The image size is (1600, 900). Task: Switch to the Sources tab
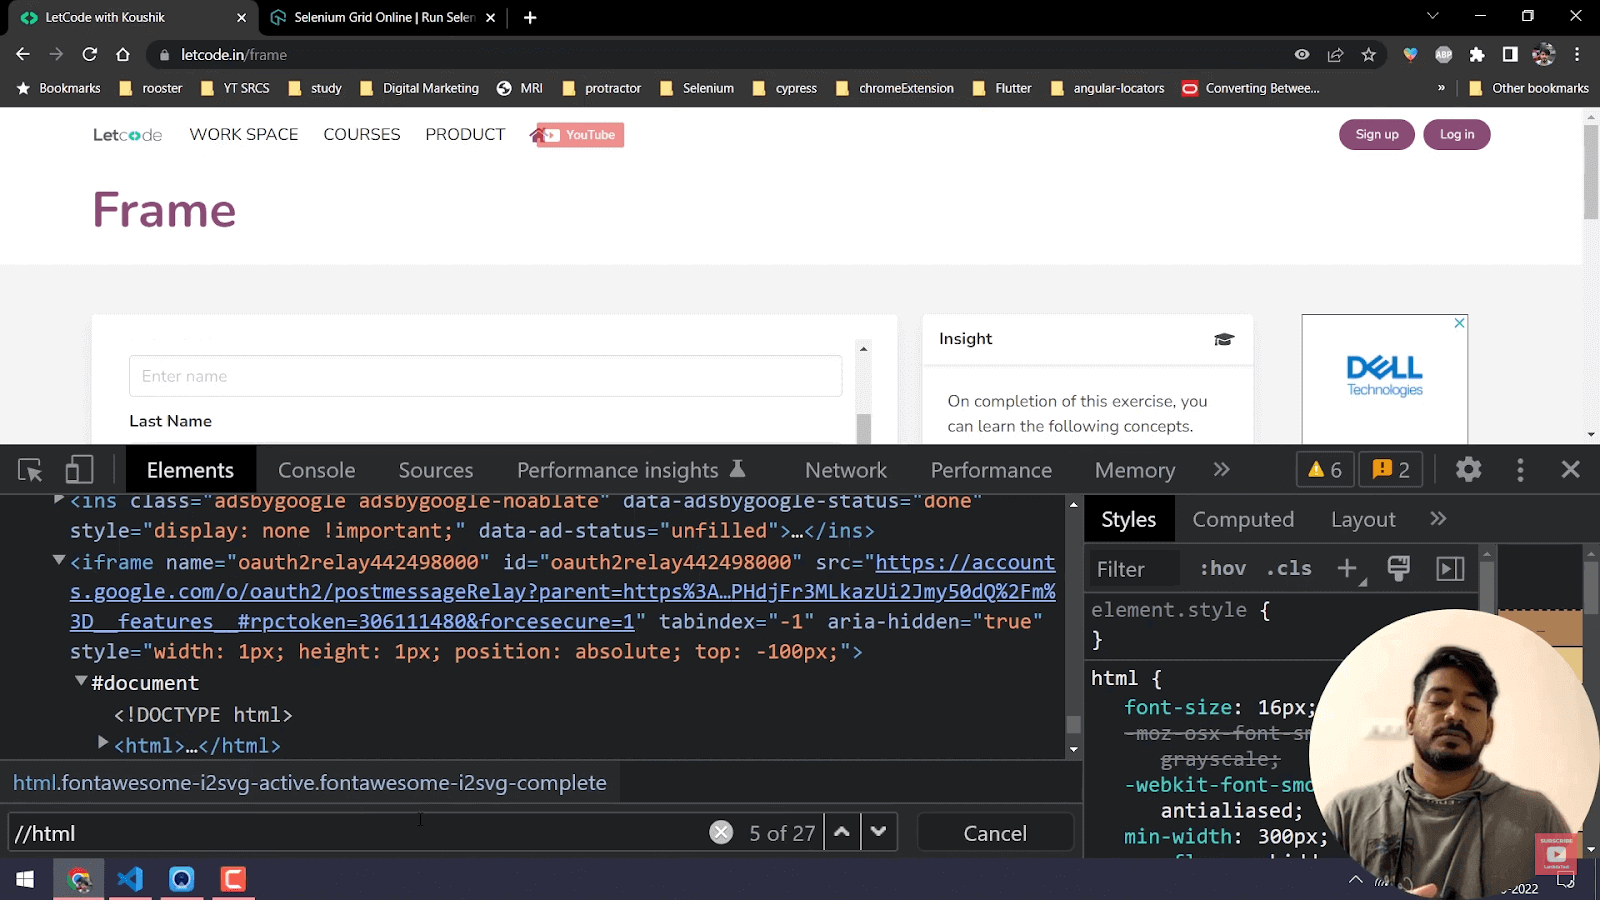(436, 470)
